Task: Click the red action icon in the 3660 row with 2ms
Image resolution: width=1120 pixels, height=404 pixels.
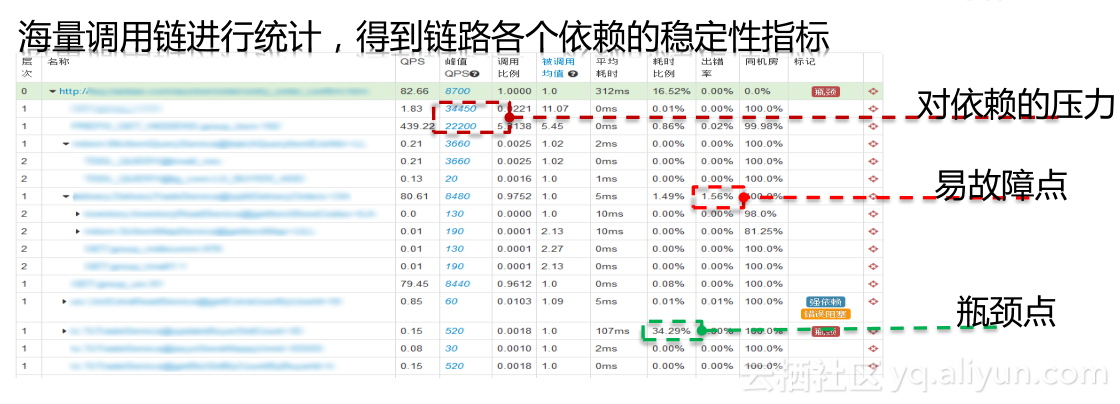Action: [873, 143]
